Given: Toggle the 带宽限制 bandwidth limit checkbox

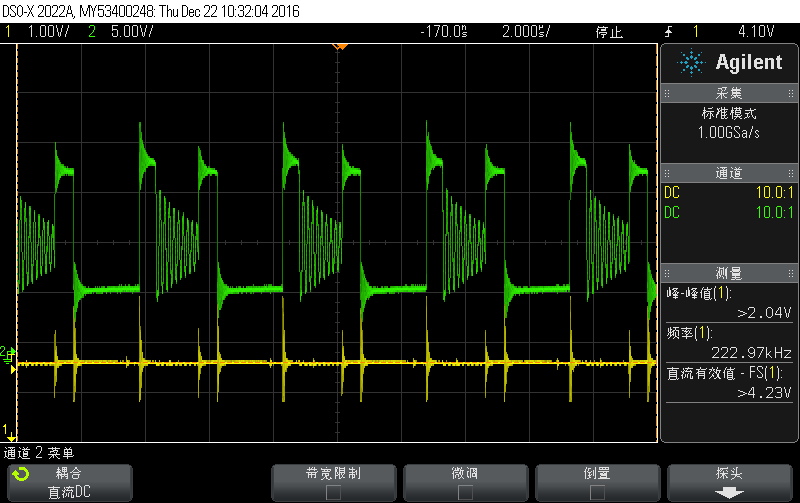Looking at the screenshot, I should coord(334,493).
